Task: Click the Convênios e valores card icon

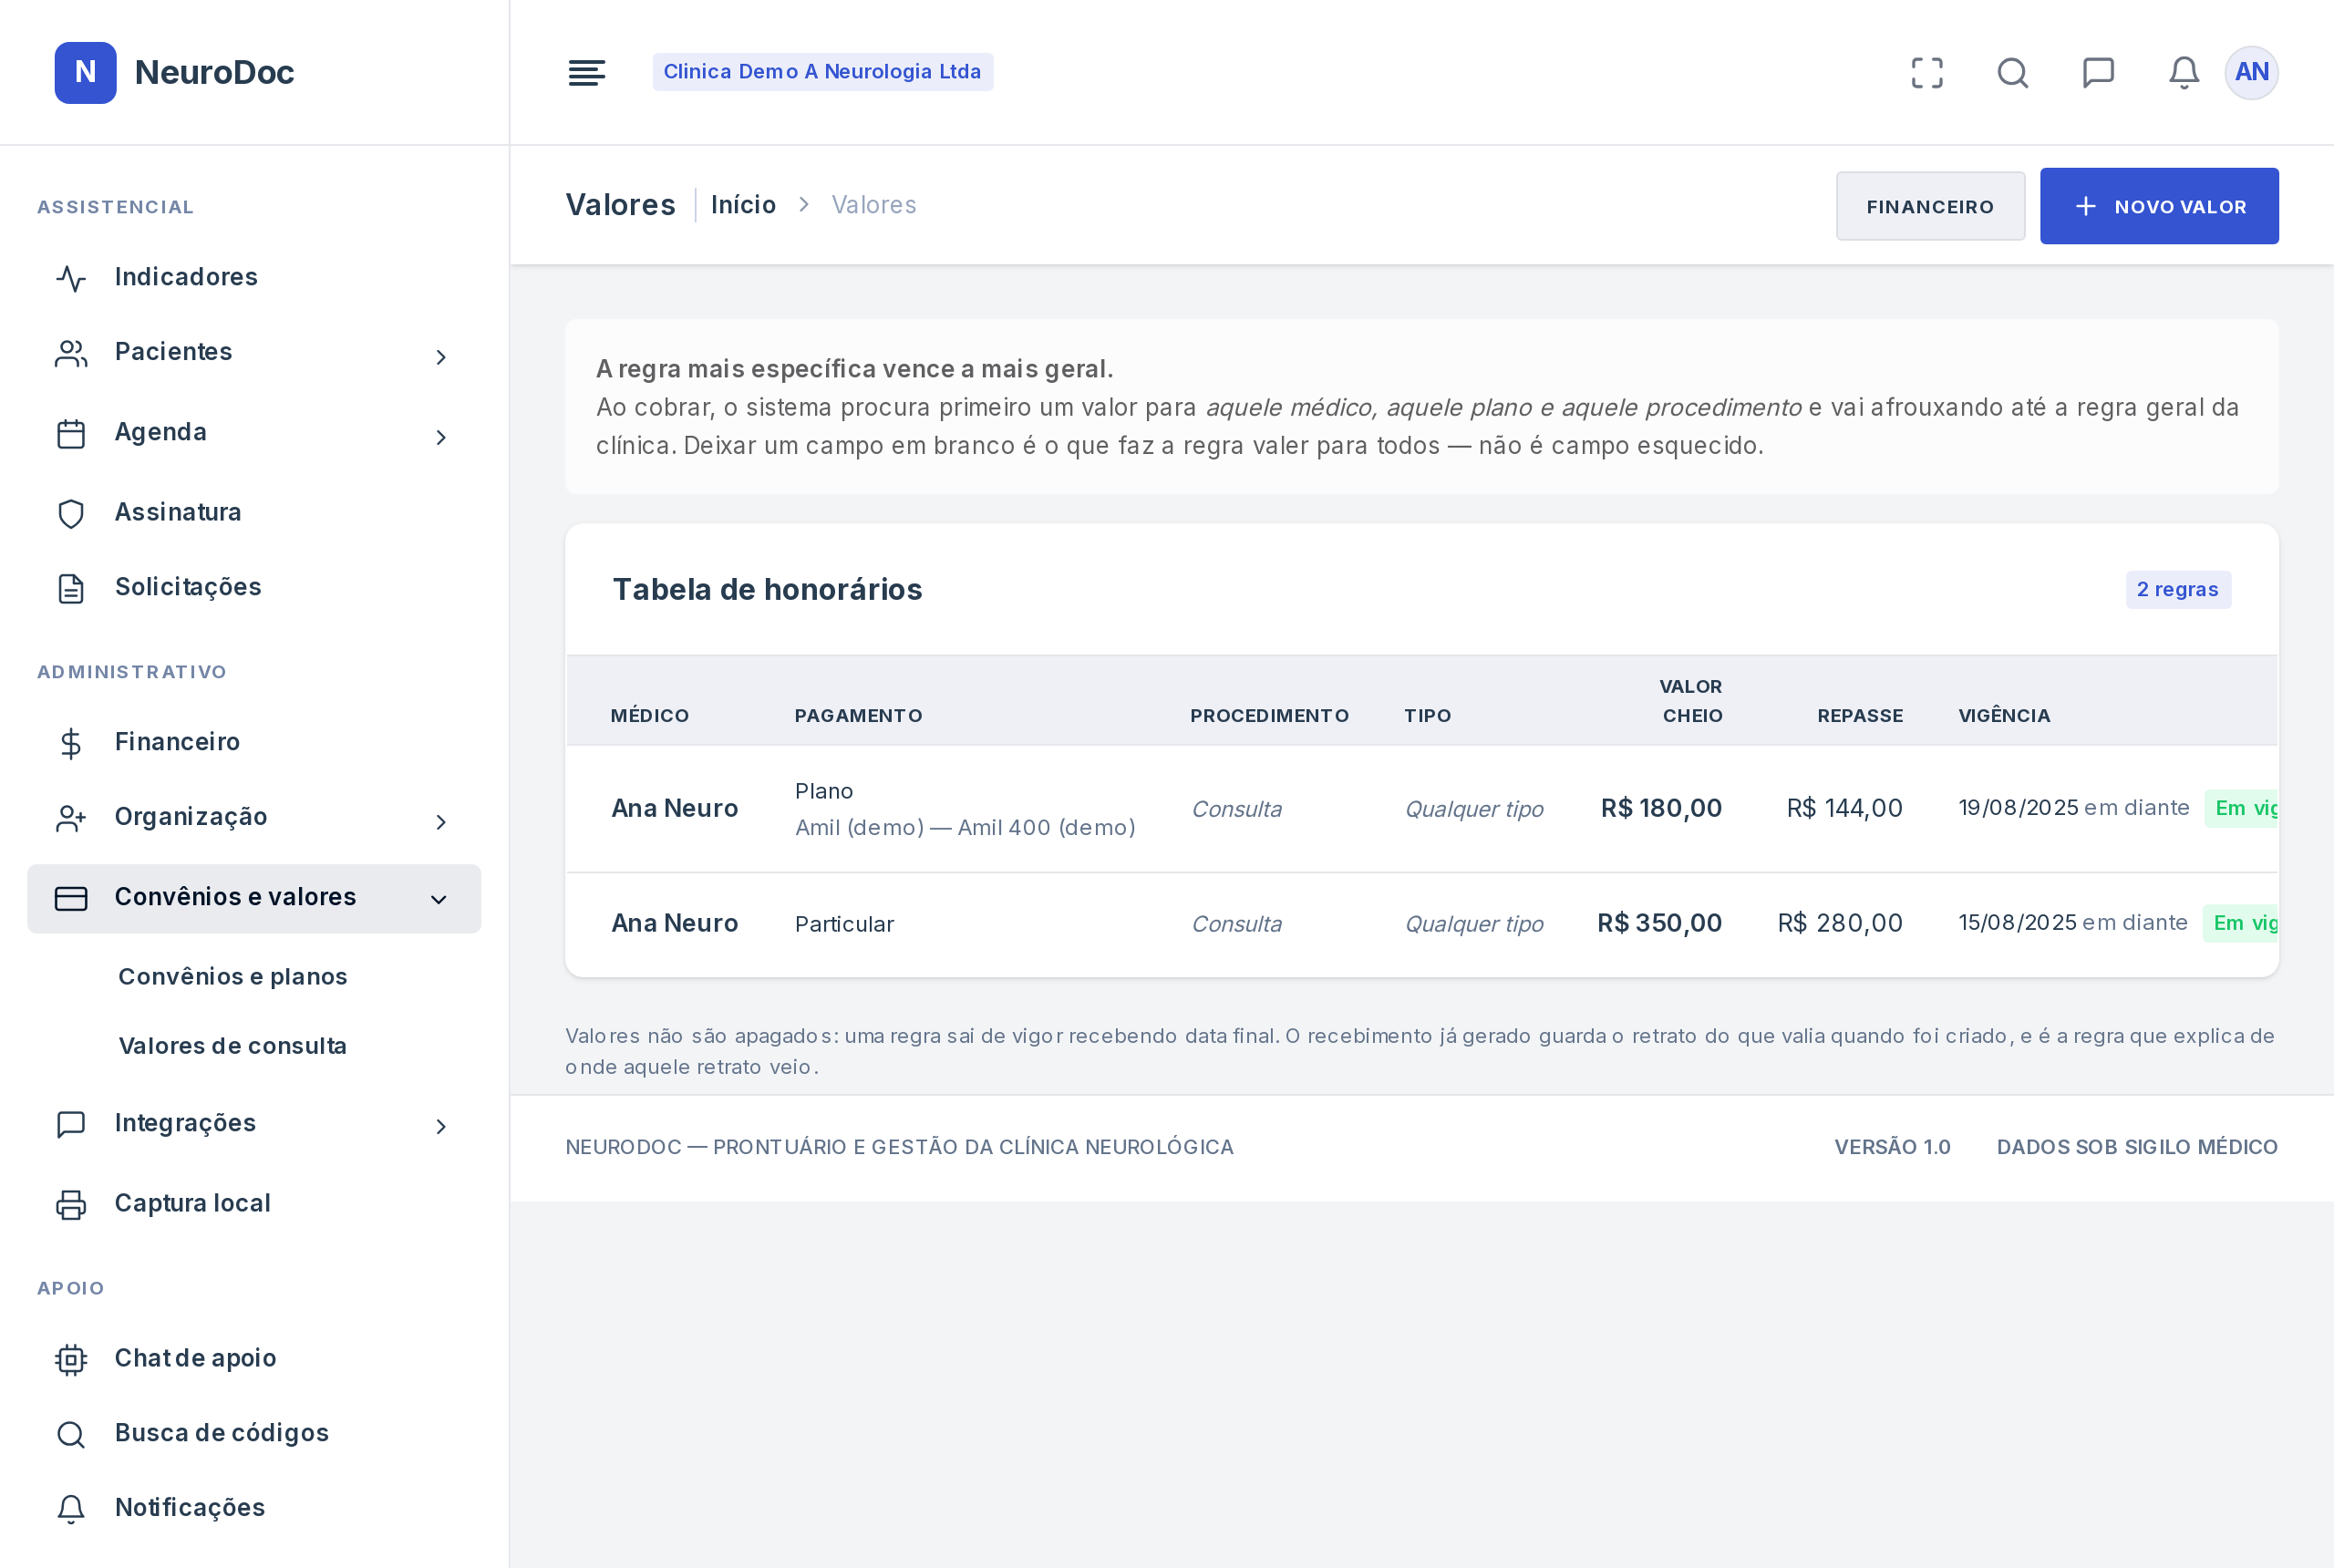Action: click(71, 898)
